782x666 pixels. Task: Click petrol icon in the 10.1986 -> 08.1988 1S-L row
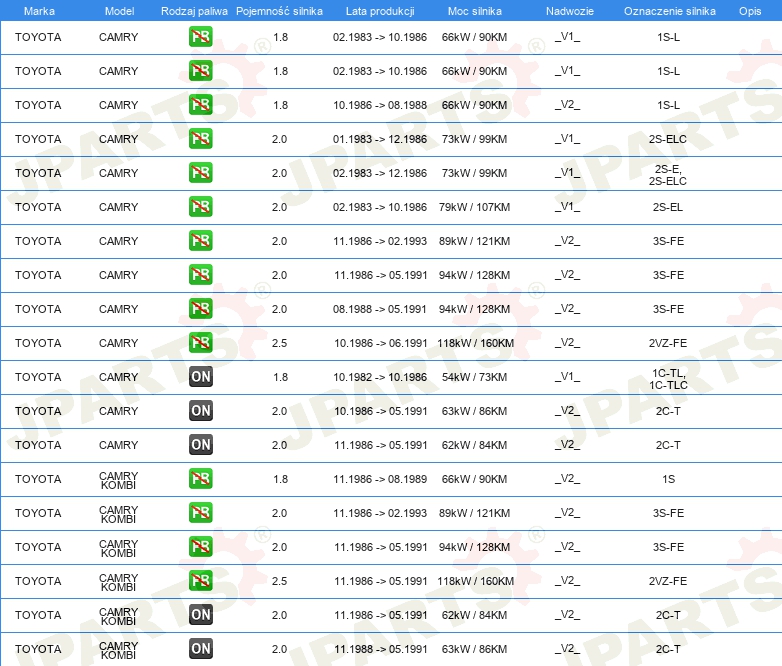(x=200, y=105)
